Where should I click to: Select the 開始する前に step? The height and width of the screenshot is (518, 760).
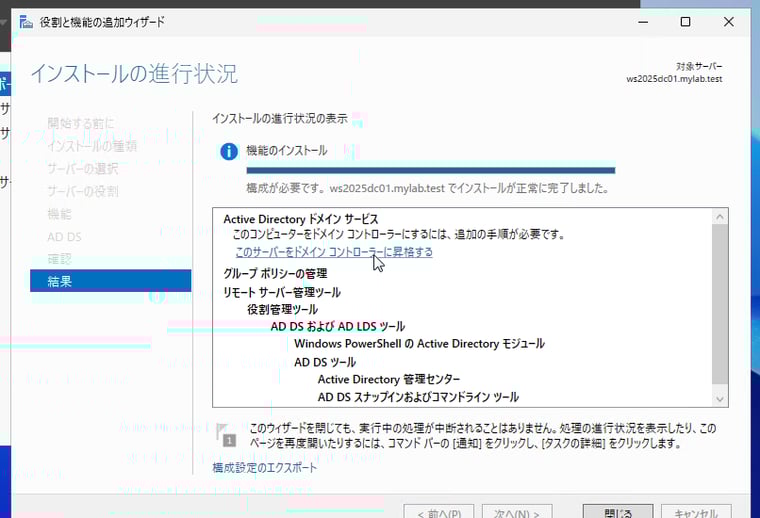(x=81, y=124)
